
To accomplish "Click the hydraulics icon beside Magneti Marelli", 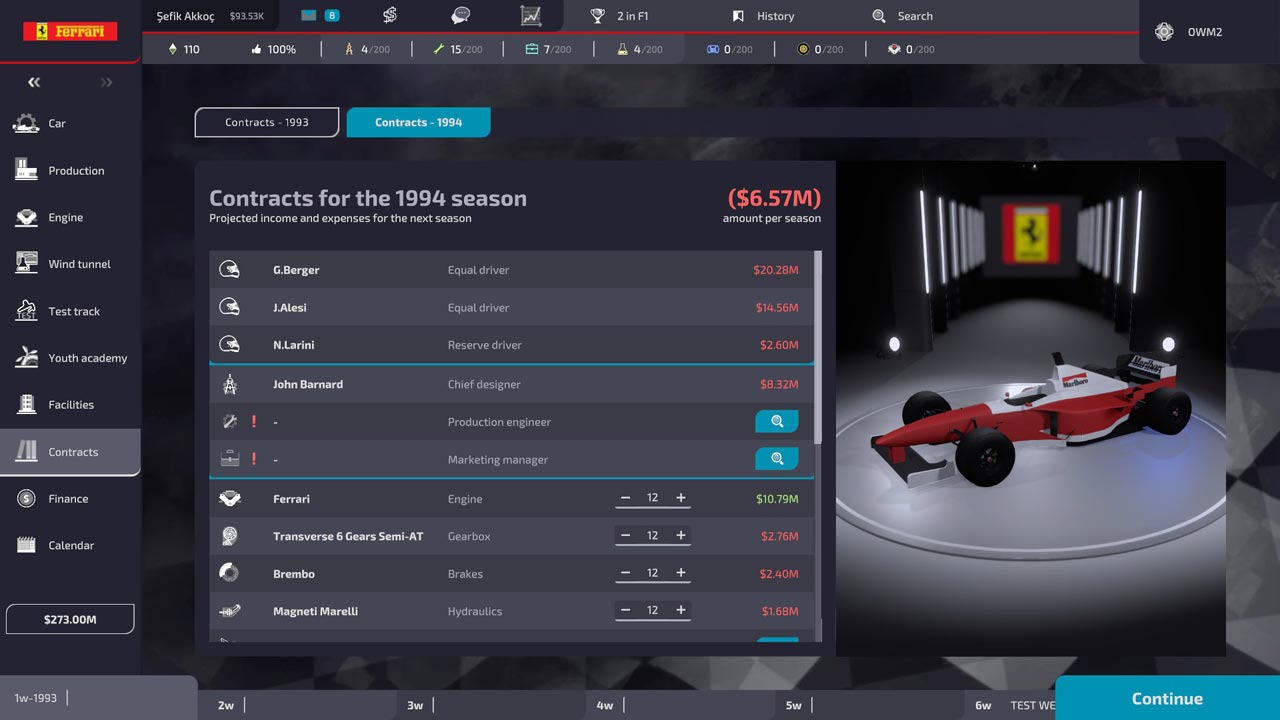I will [x=229, y=611].
